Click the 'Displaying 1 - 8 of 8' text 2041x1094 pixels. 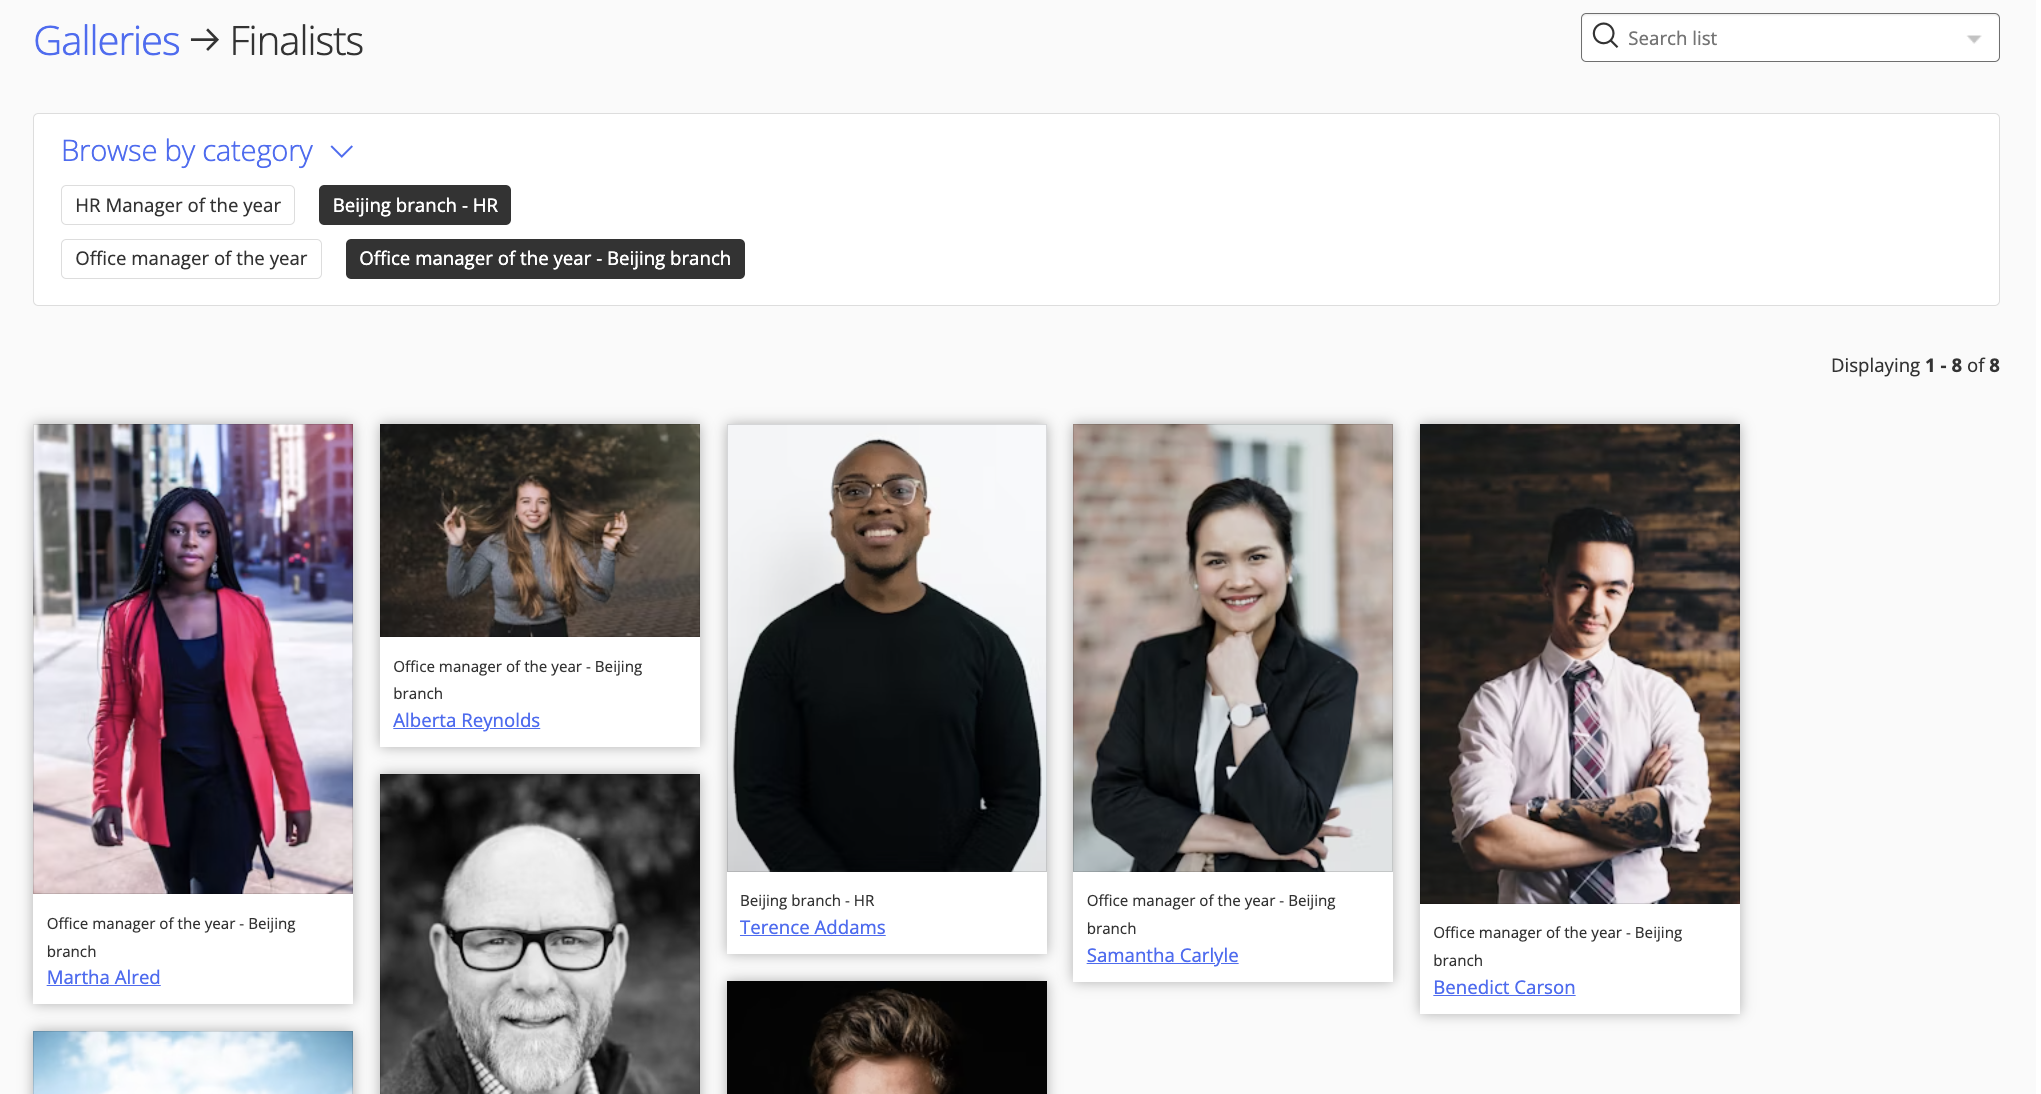1915,365
